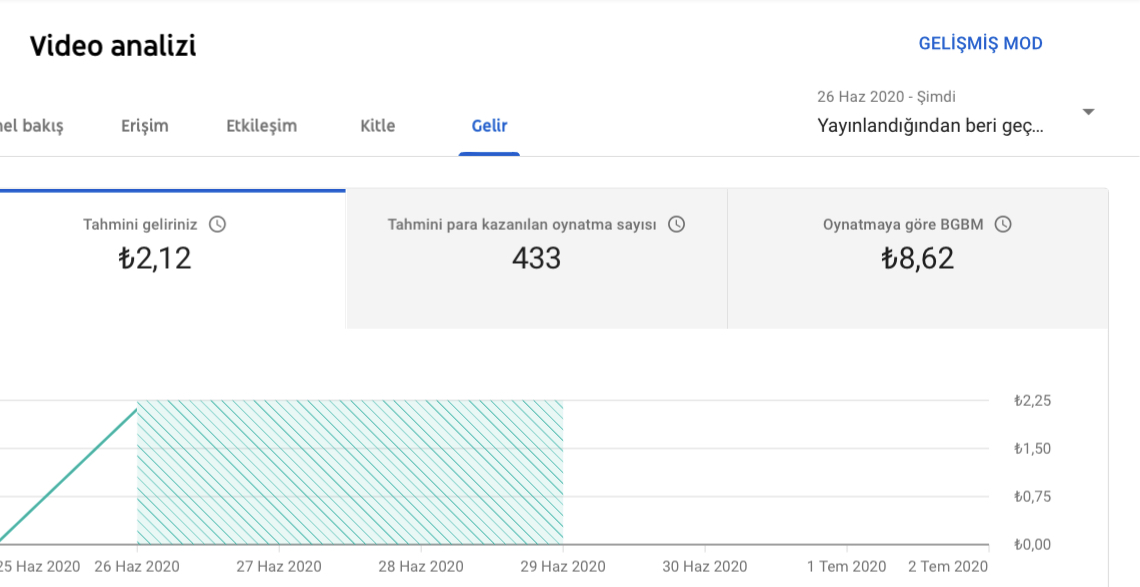Viewport: 1140px width, 587px height.
Task: Select Tahmini para kazanılan oynatma sayısı card
Action: click(x=537, y=259)
